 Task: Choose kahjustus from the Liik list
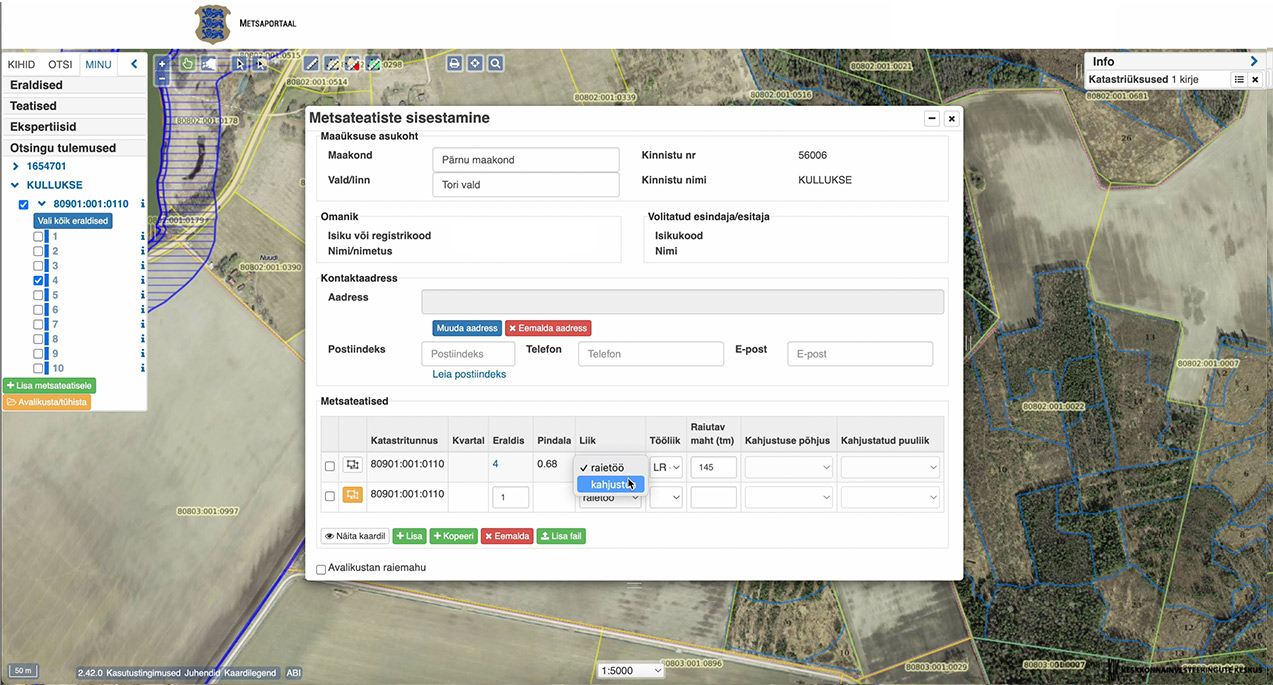tap(610, 484)
